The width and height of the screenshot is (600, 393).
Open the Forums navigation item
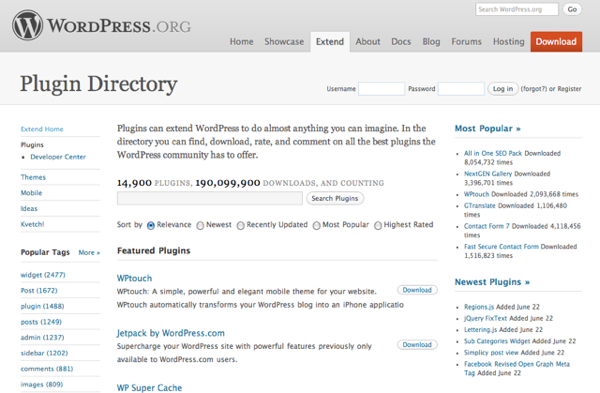[x=466, y=42]
